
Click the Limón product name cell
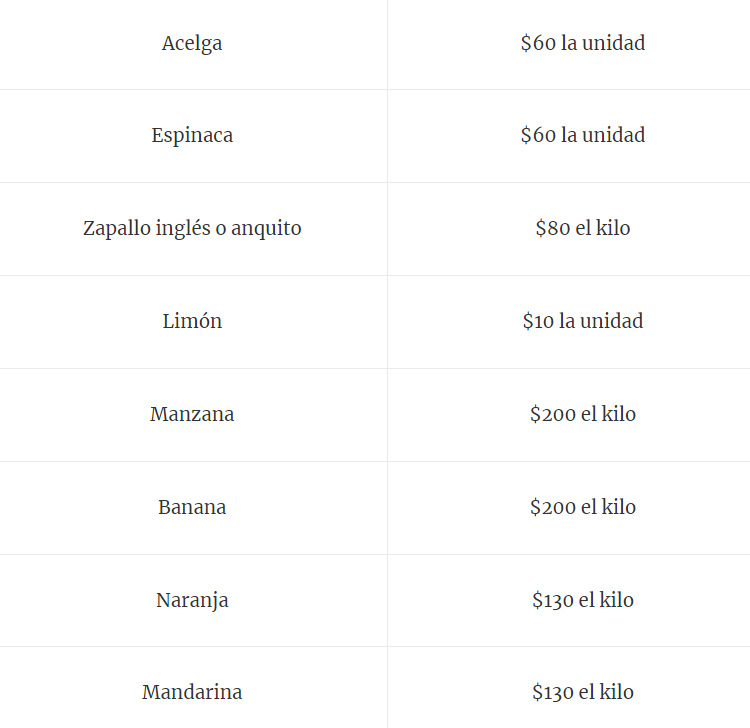[x=192, y=321]
